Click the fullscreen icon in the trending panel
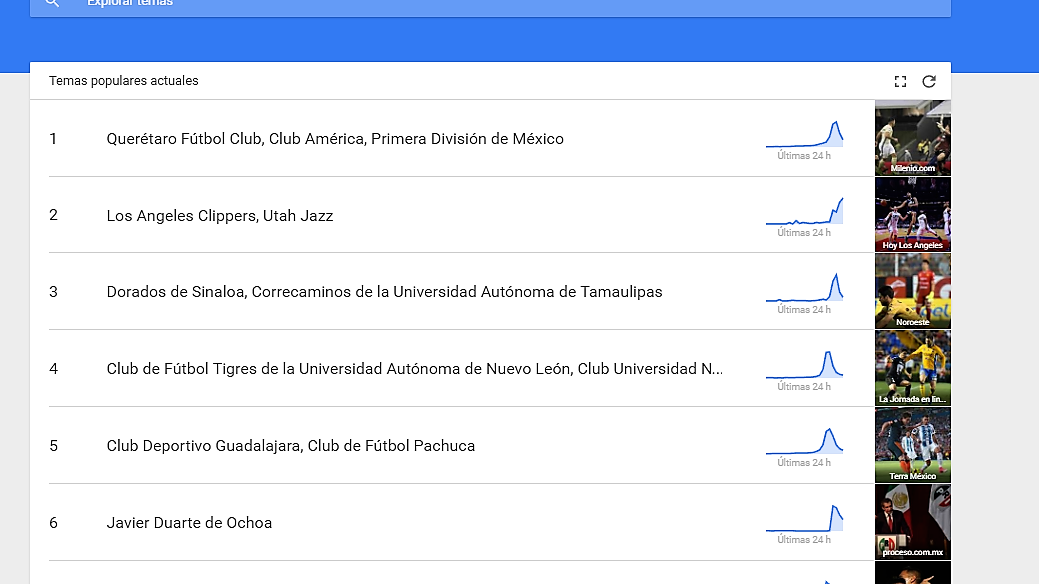Viewport: 1039px width, 584px height. pyautogui.click(x=900, y=82)
